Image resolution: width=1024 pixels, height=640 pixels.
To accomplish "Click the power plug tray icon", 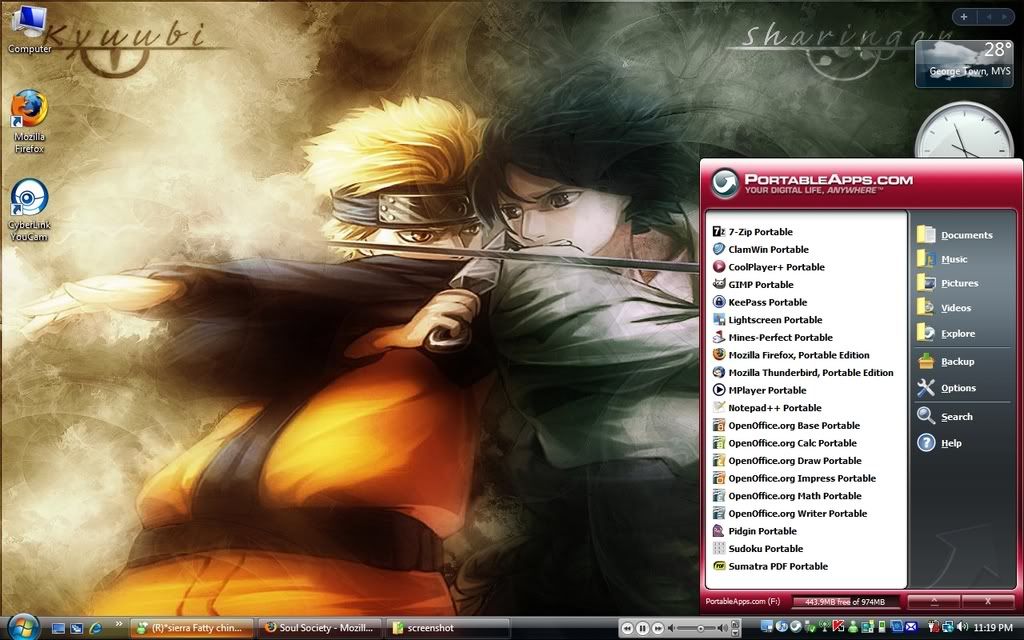I will 934,627.
